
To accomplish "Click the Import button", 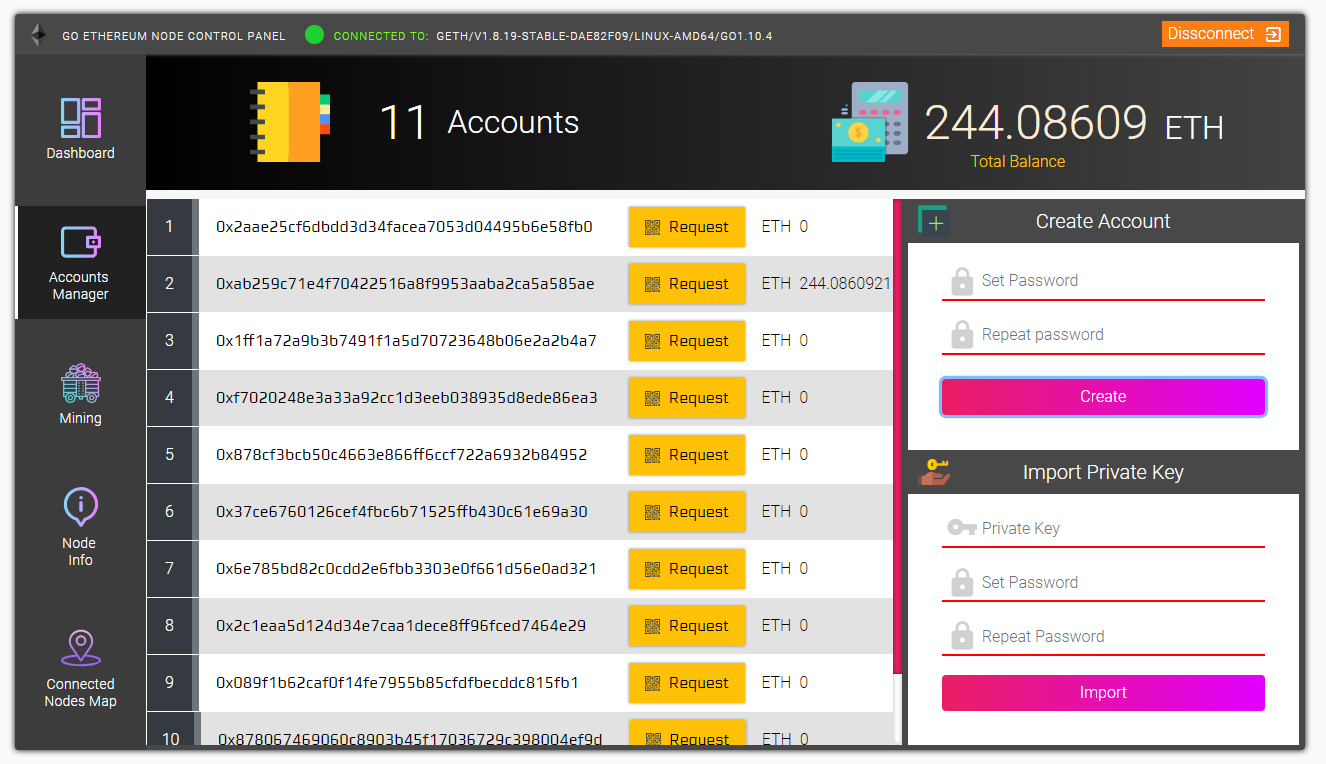I will click(1103, 693).
